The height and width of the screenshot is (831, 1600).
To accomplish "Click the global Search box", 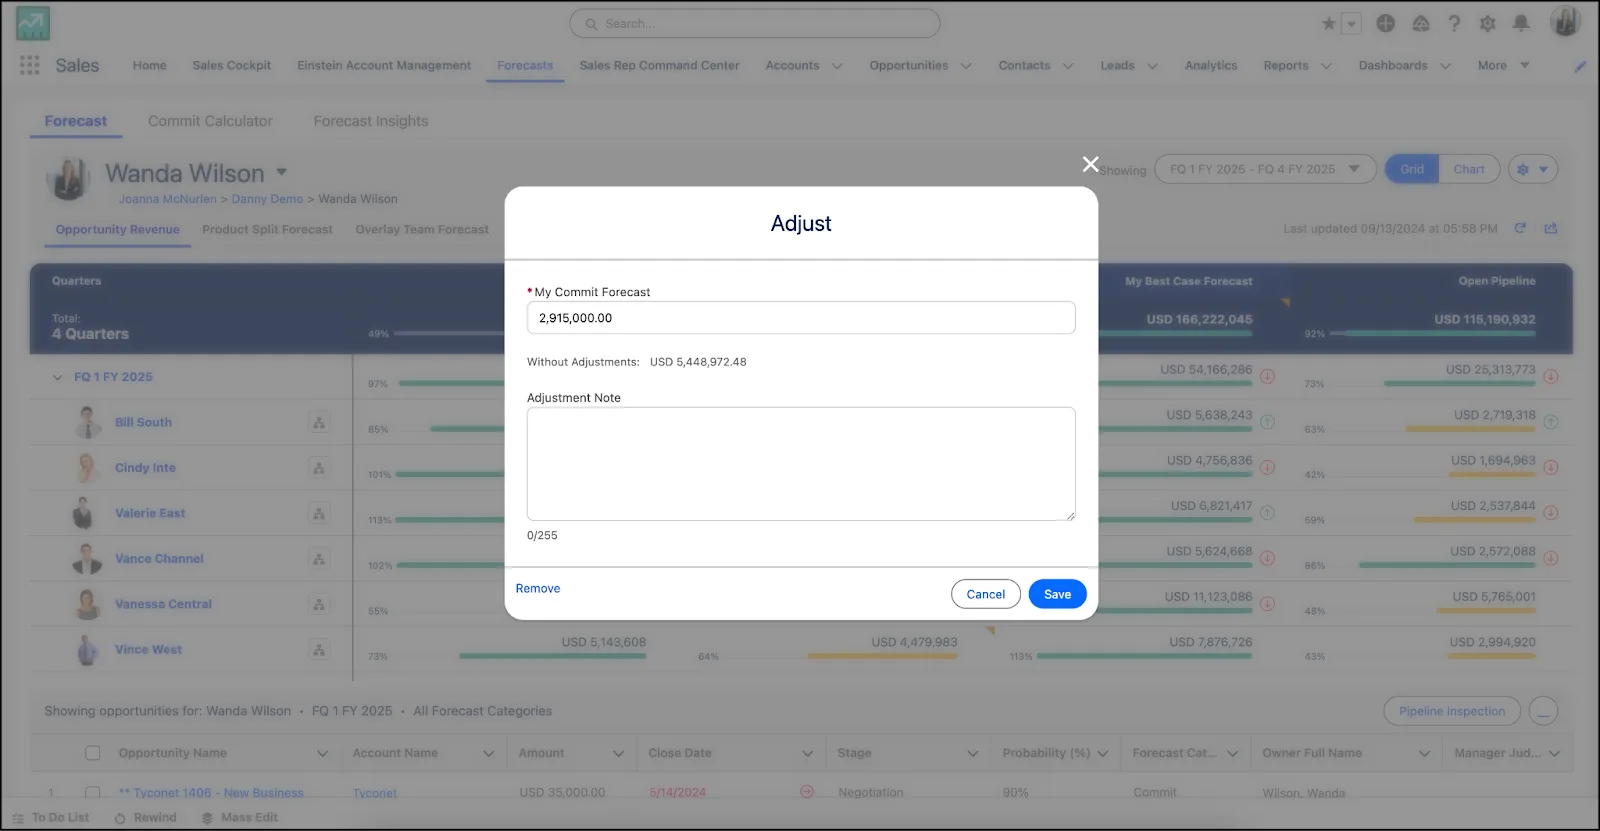I will [755, 23].
